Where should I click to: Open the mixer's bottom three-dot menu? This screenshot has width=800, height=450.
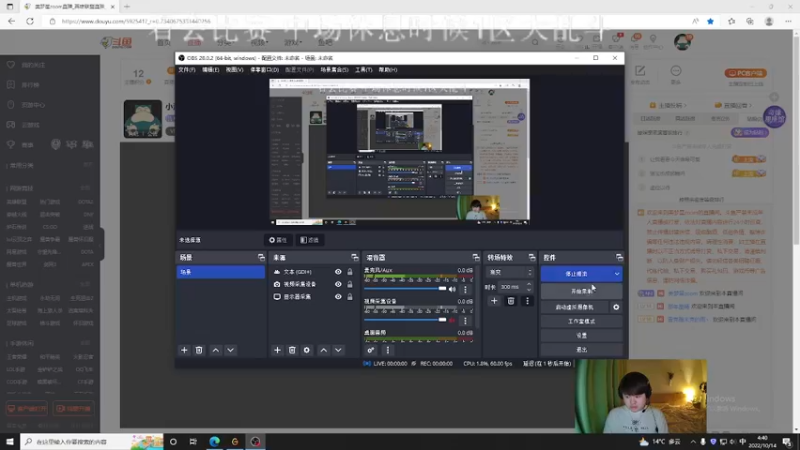387,351
